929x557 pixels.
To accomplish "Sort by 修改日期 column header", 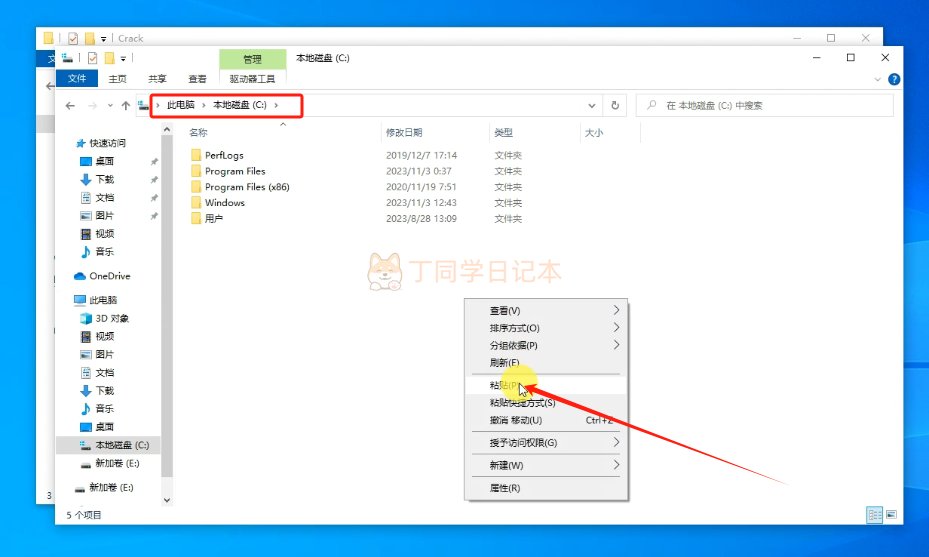I will coord(404,132).
